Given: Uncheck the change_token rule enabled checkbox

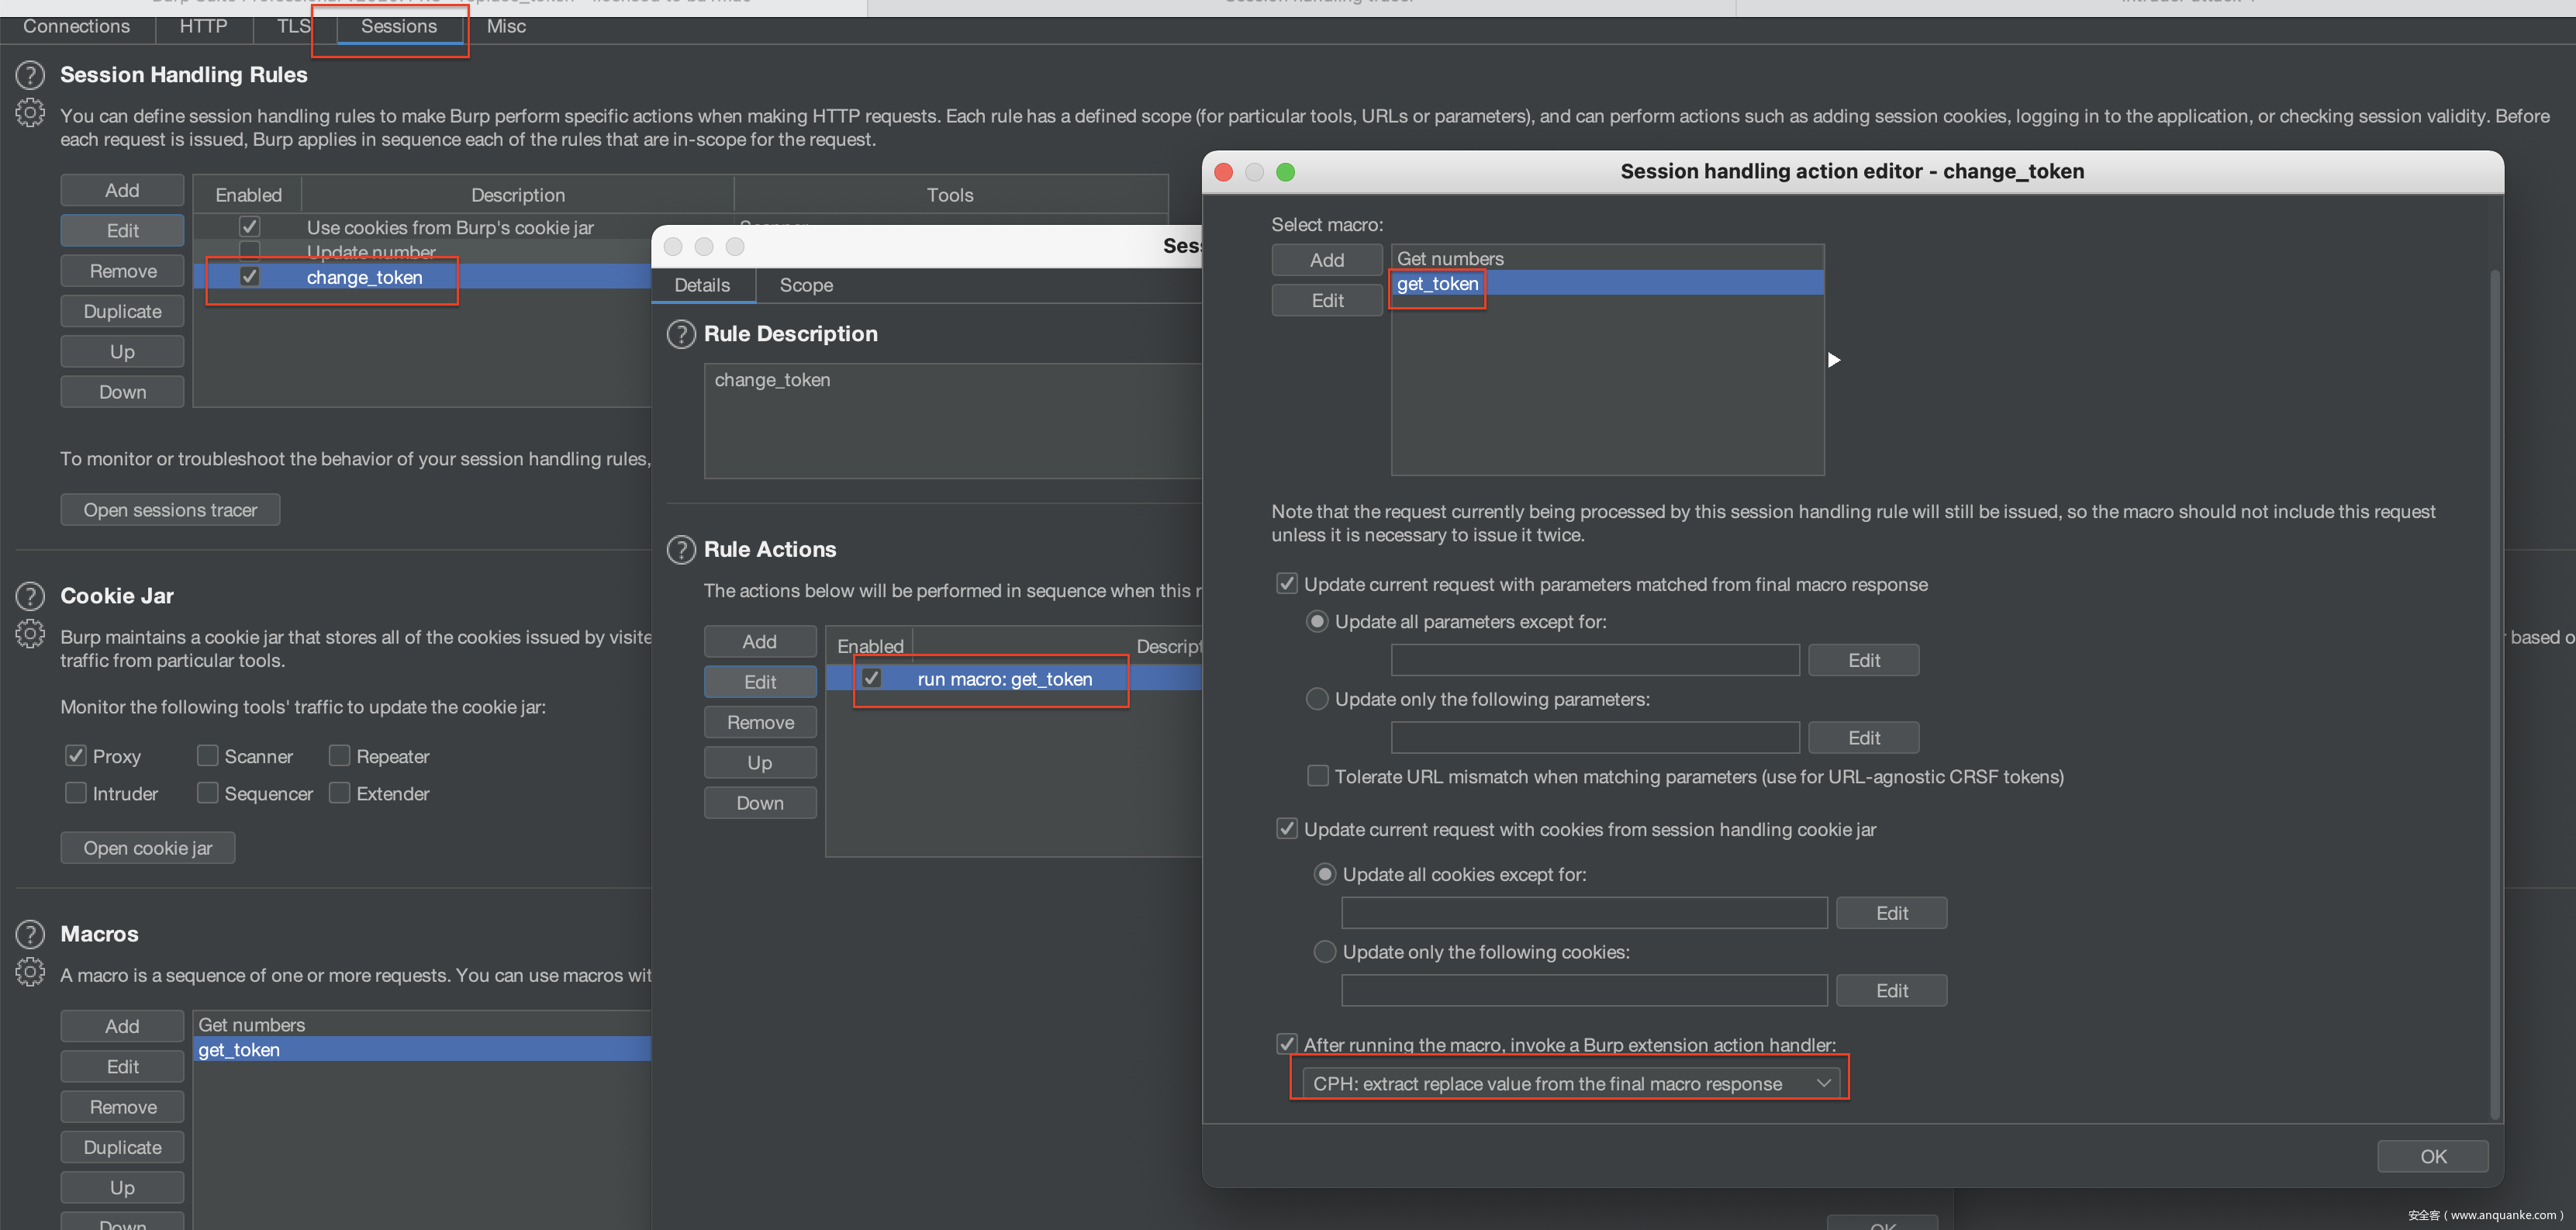Looking at the screenshot, I should click(x=250, y=277).
